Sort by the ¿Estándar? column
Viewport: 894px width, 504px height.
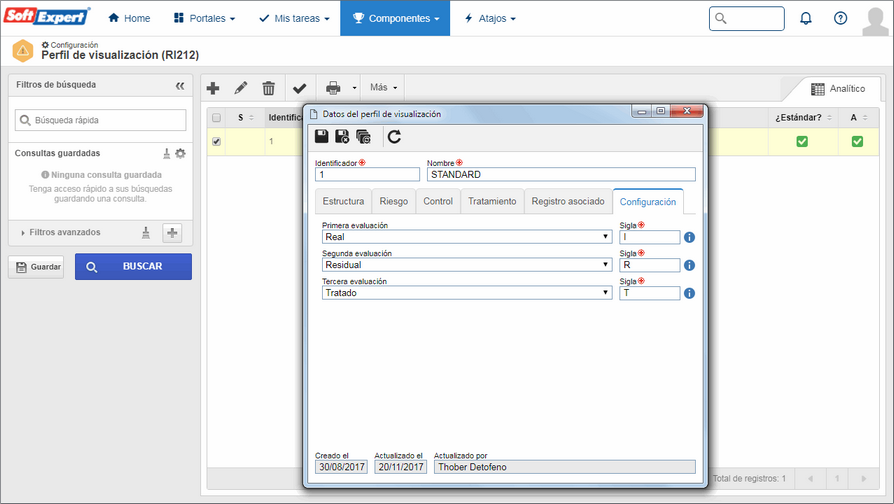(x=803, y=117)
